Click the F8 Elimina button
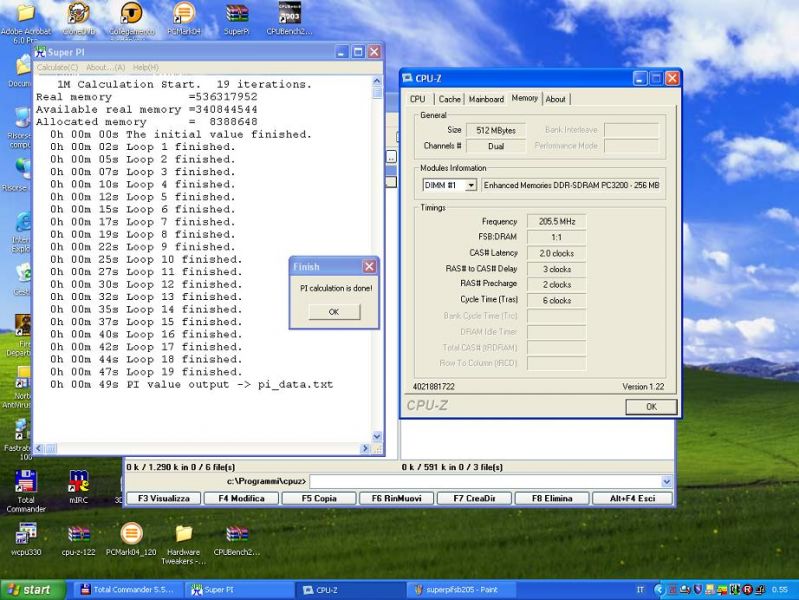 pos(552,498)
